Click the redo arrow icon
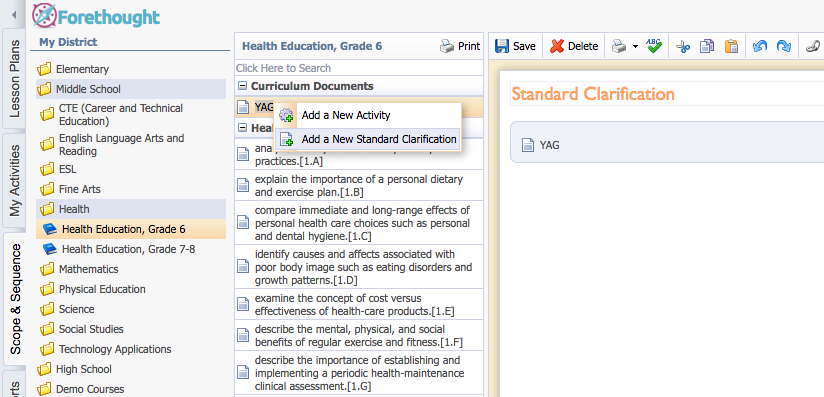The image size is (824, 397). click(784, 46)
